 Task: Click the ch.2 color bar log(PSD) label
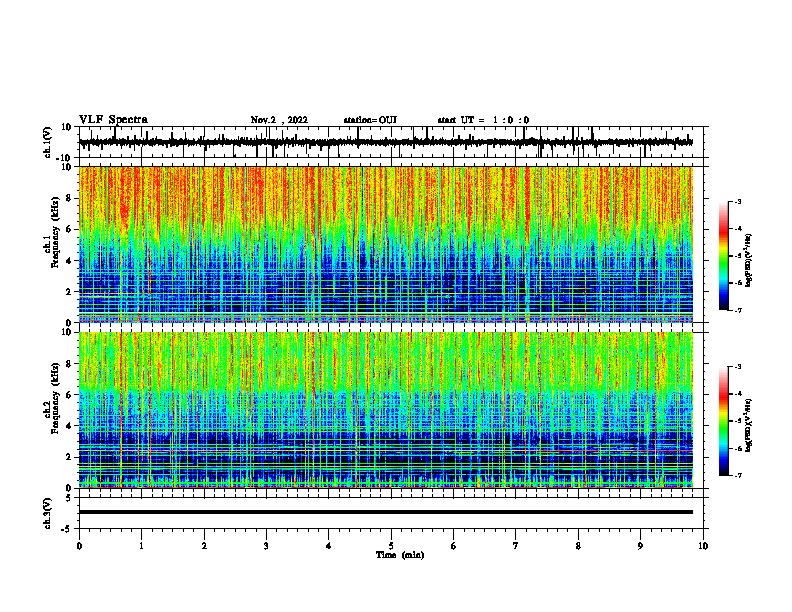749,425
